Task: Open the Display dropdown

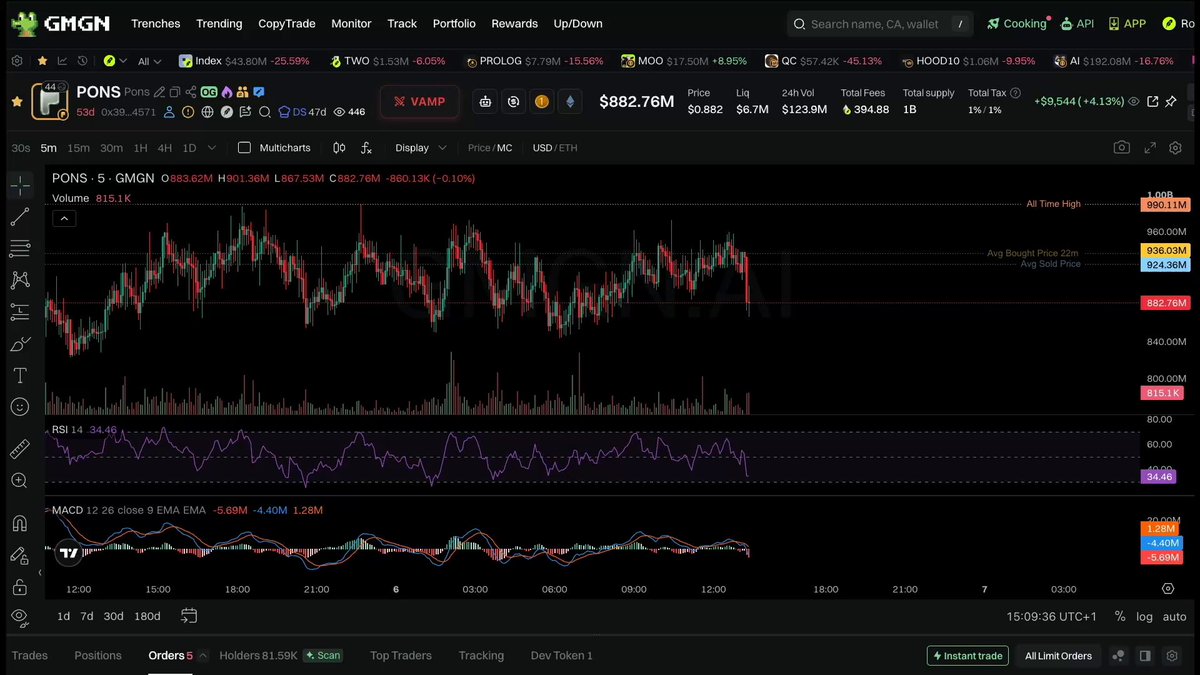Action: [x=420, y=148]
